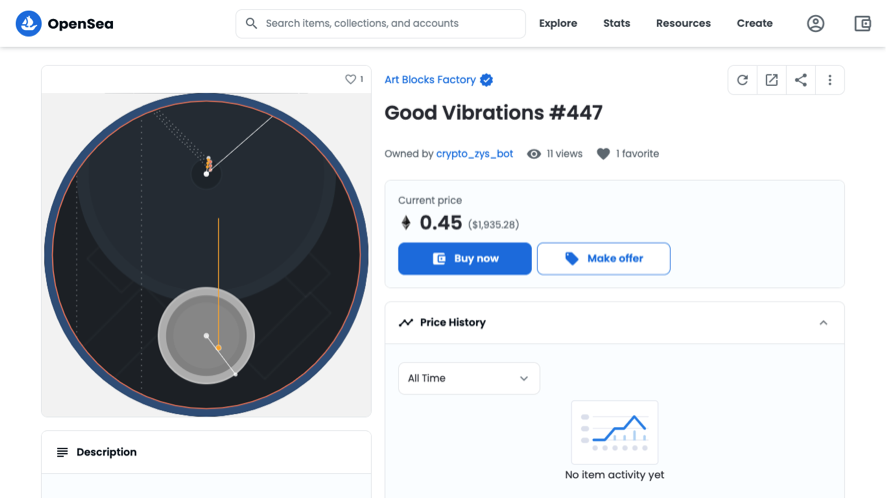Image resolution: width=886 pixels, height=499 pixels.
Task: Click the 11 views text
Action: pos(564,154)
